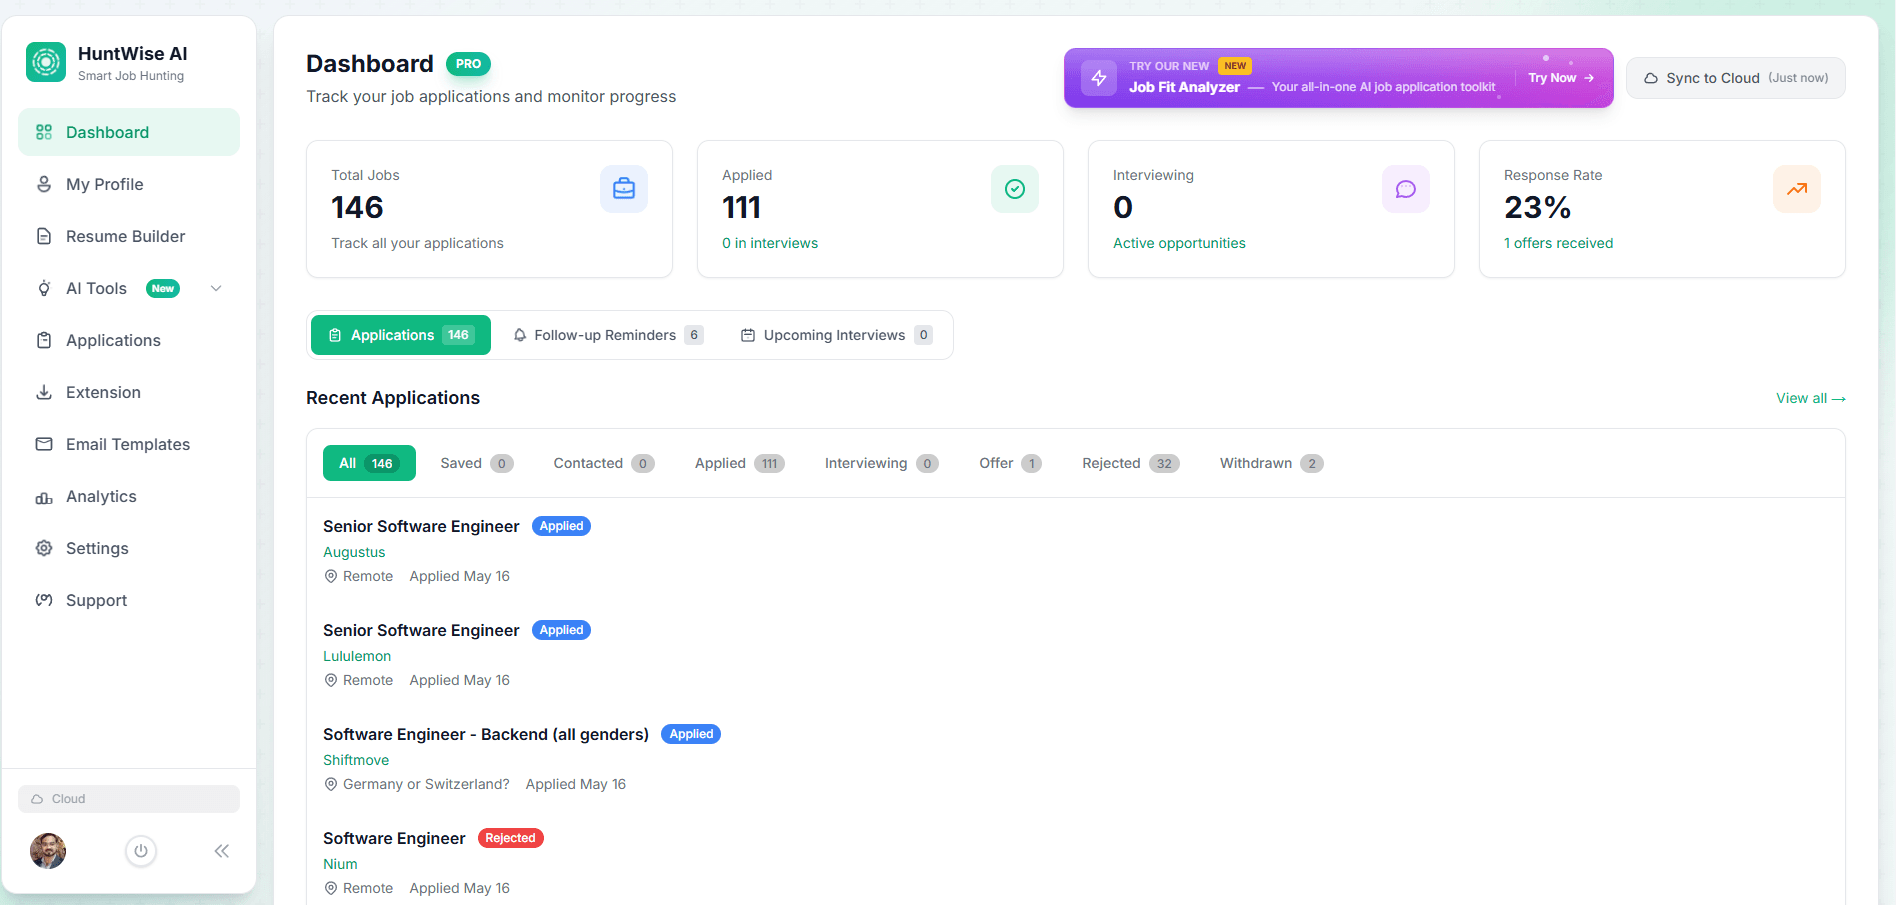This screenshot has height=905, width=1896.
Task: Click '0 in interviews' text
Action: point(770,243)
